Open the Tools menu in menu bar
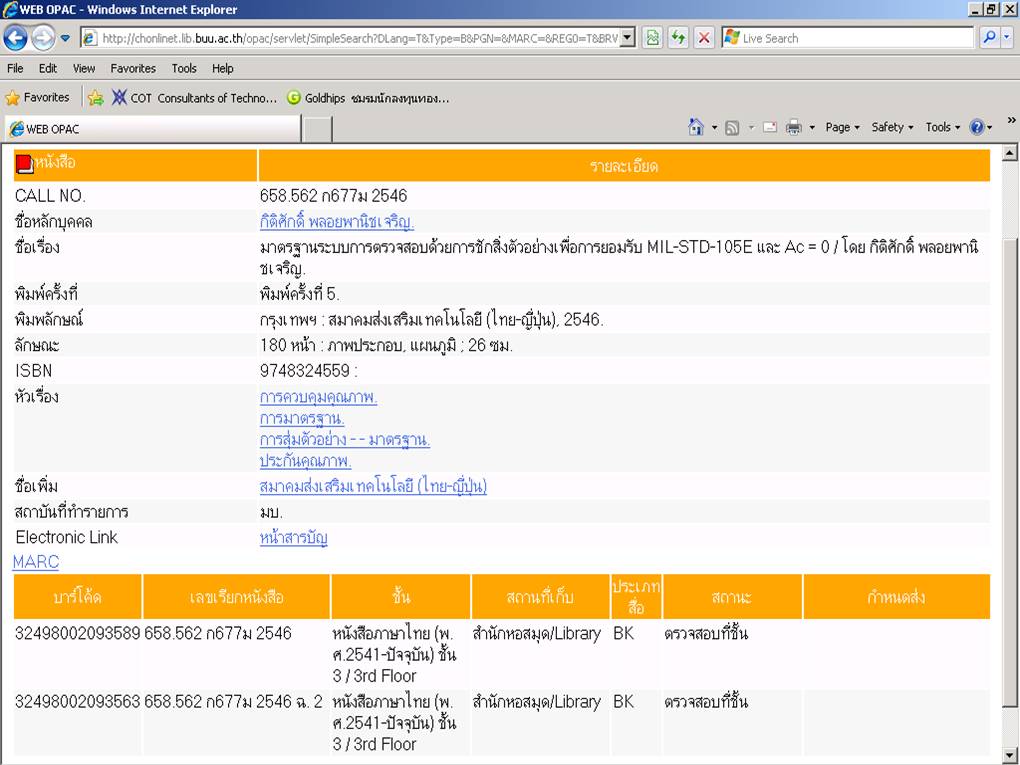The width and height of the screenshot is (1020, 765). (x=184, y=68)
